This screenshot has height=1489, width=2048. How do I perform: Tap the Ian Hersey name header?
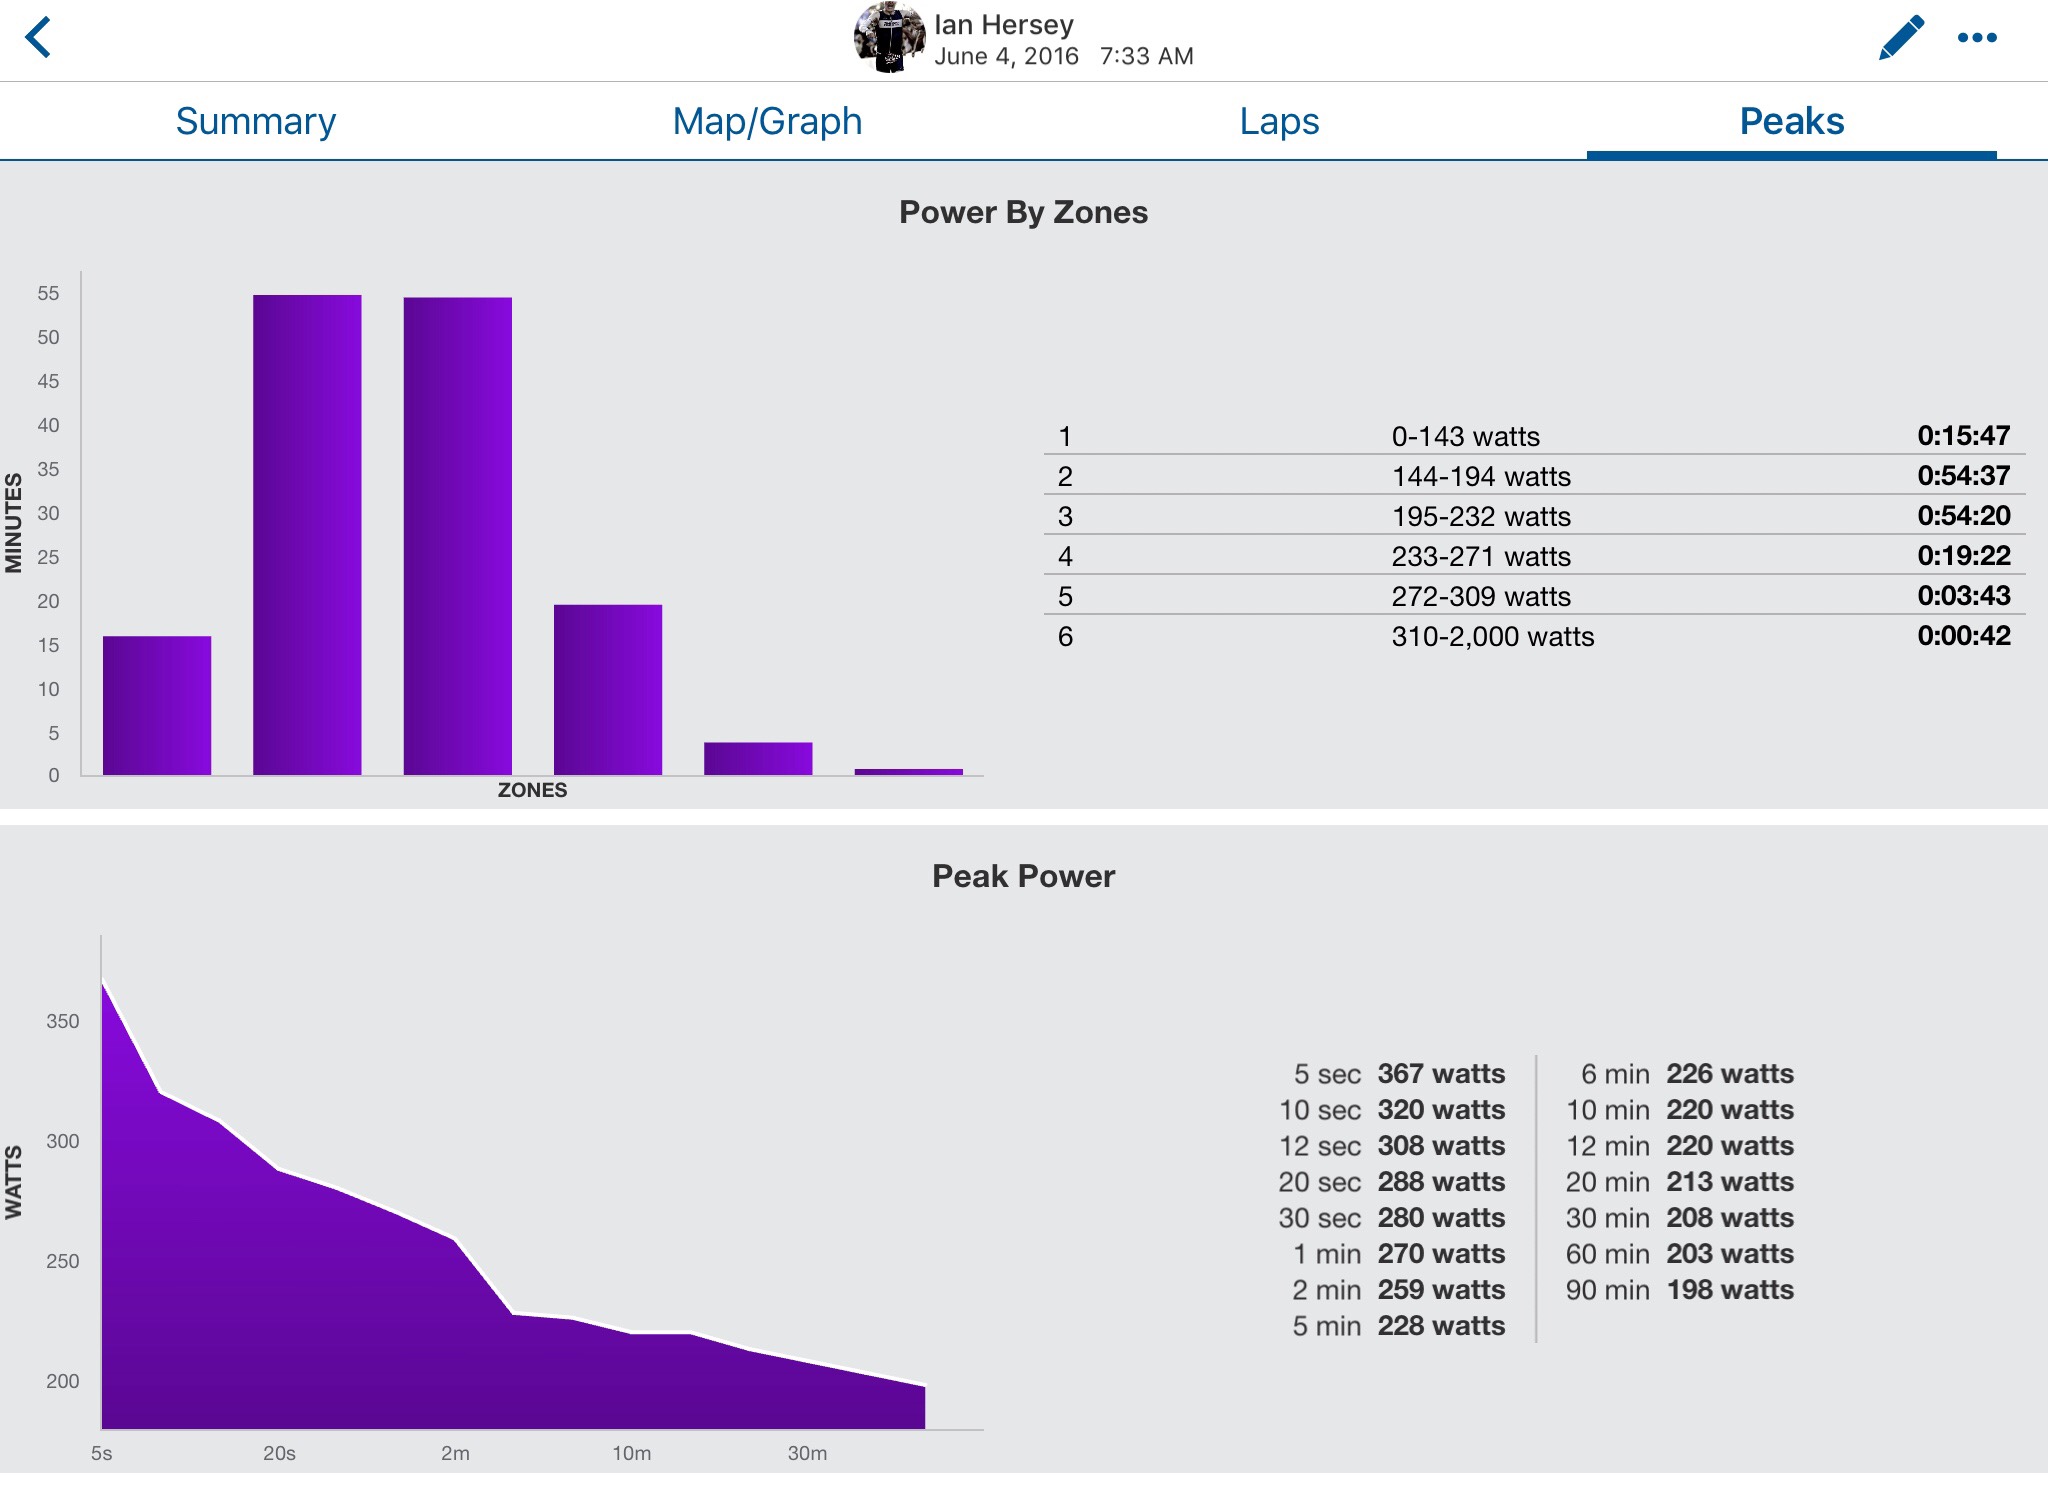(x=1004, y=24)
